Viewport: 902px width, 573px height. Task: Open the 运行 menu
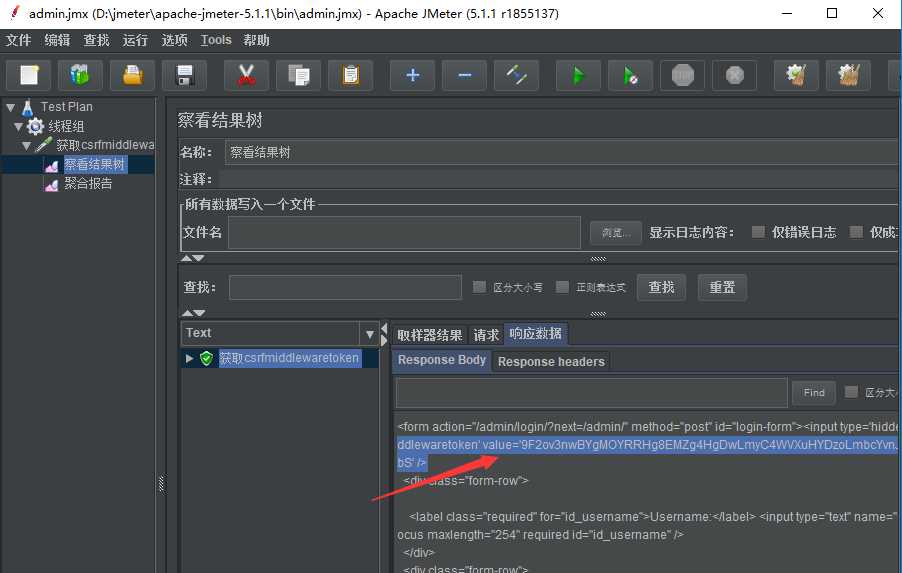135,40
